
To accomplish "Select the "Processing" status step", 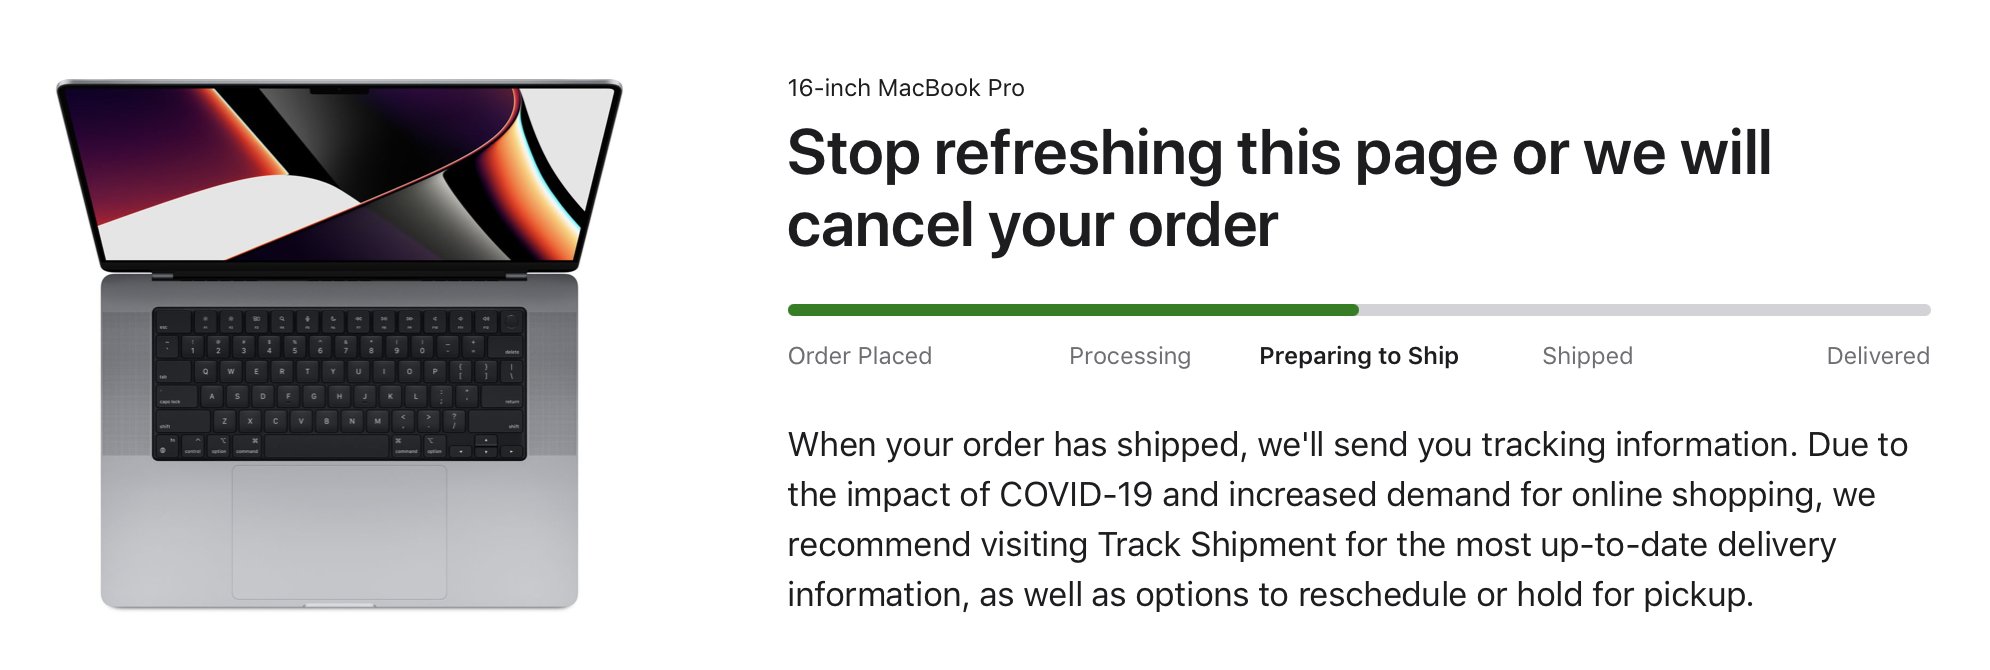I will coord(1130,356).
